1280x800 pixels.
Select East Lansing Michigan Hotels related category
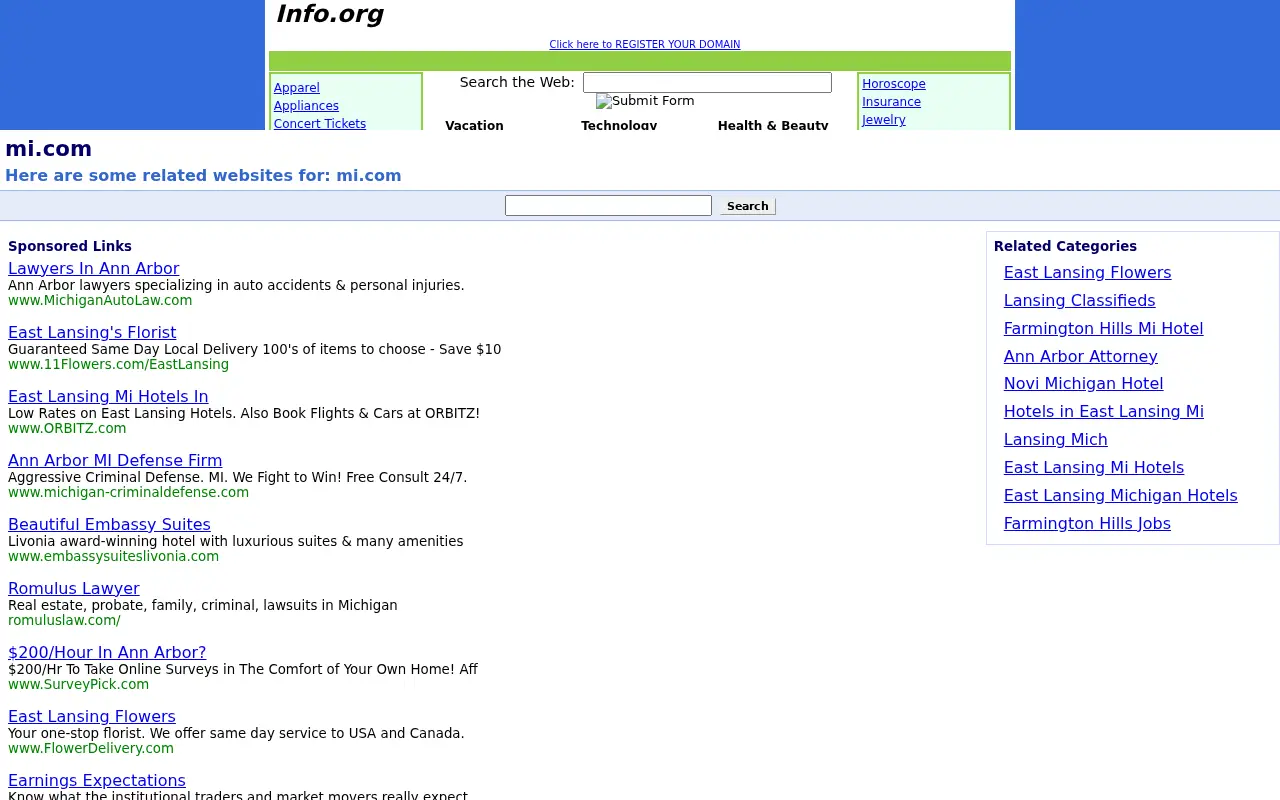(x=1120, y=495)
